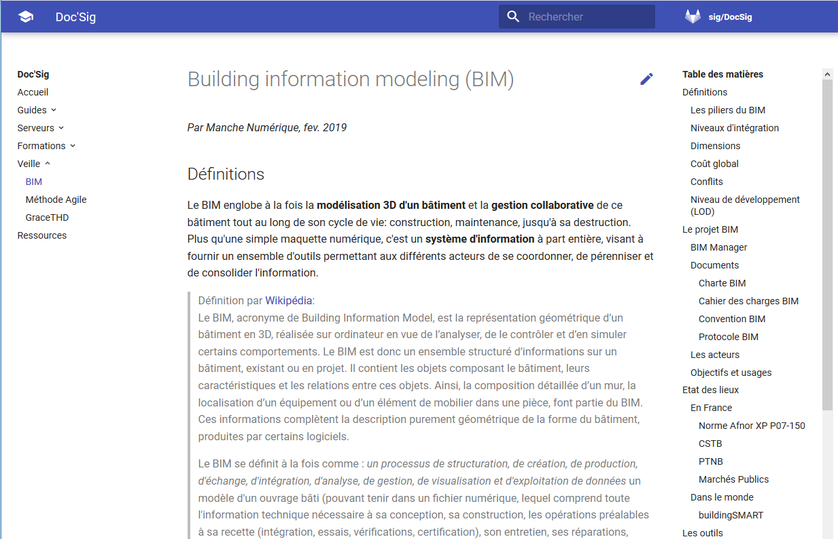The image size is (838, 539).
Task: Go to Ressources in the sidebar
Action: [42, 236]
